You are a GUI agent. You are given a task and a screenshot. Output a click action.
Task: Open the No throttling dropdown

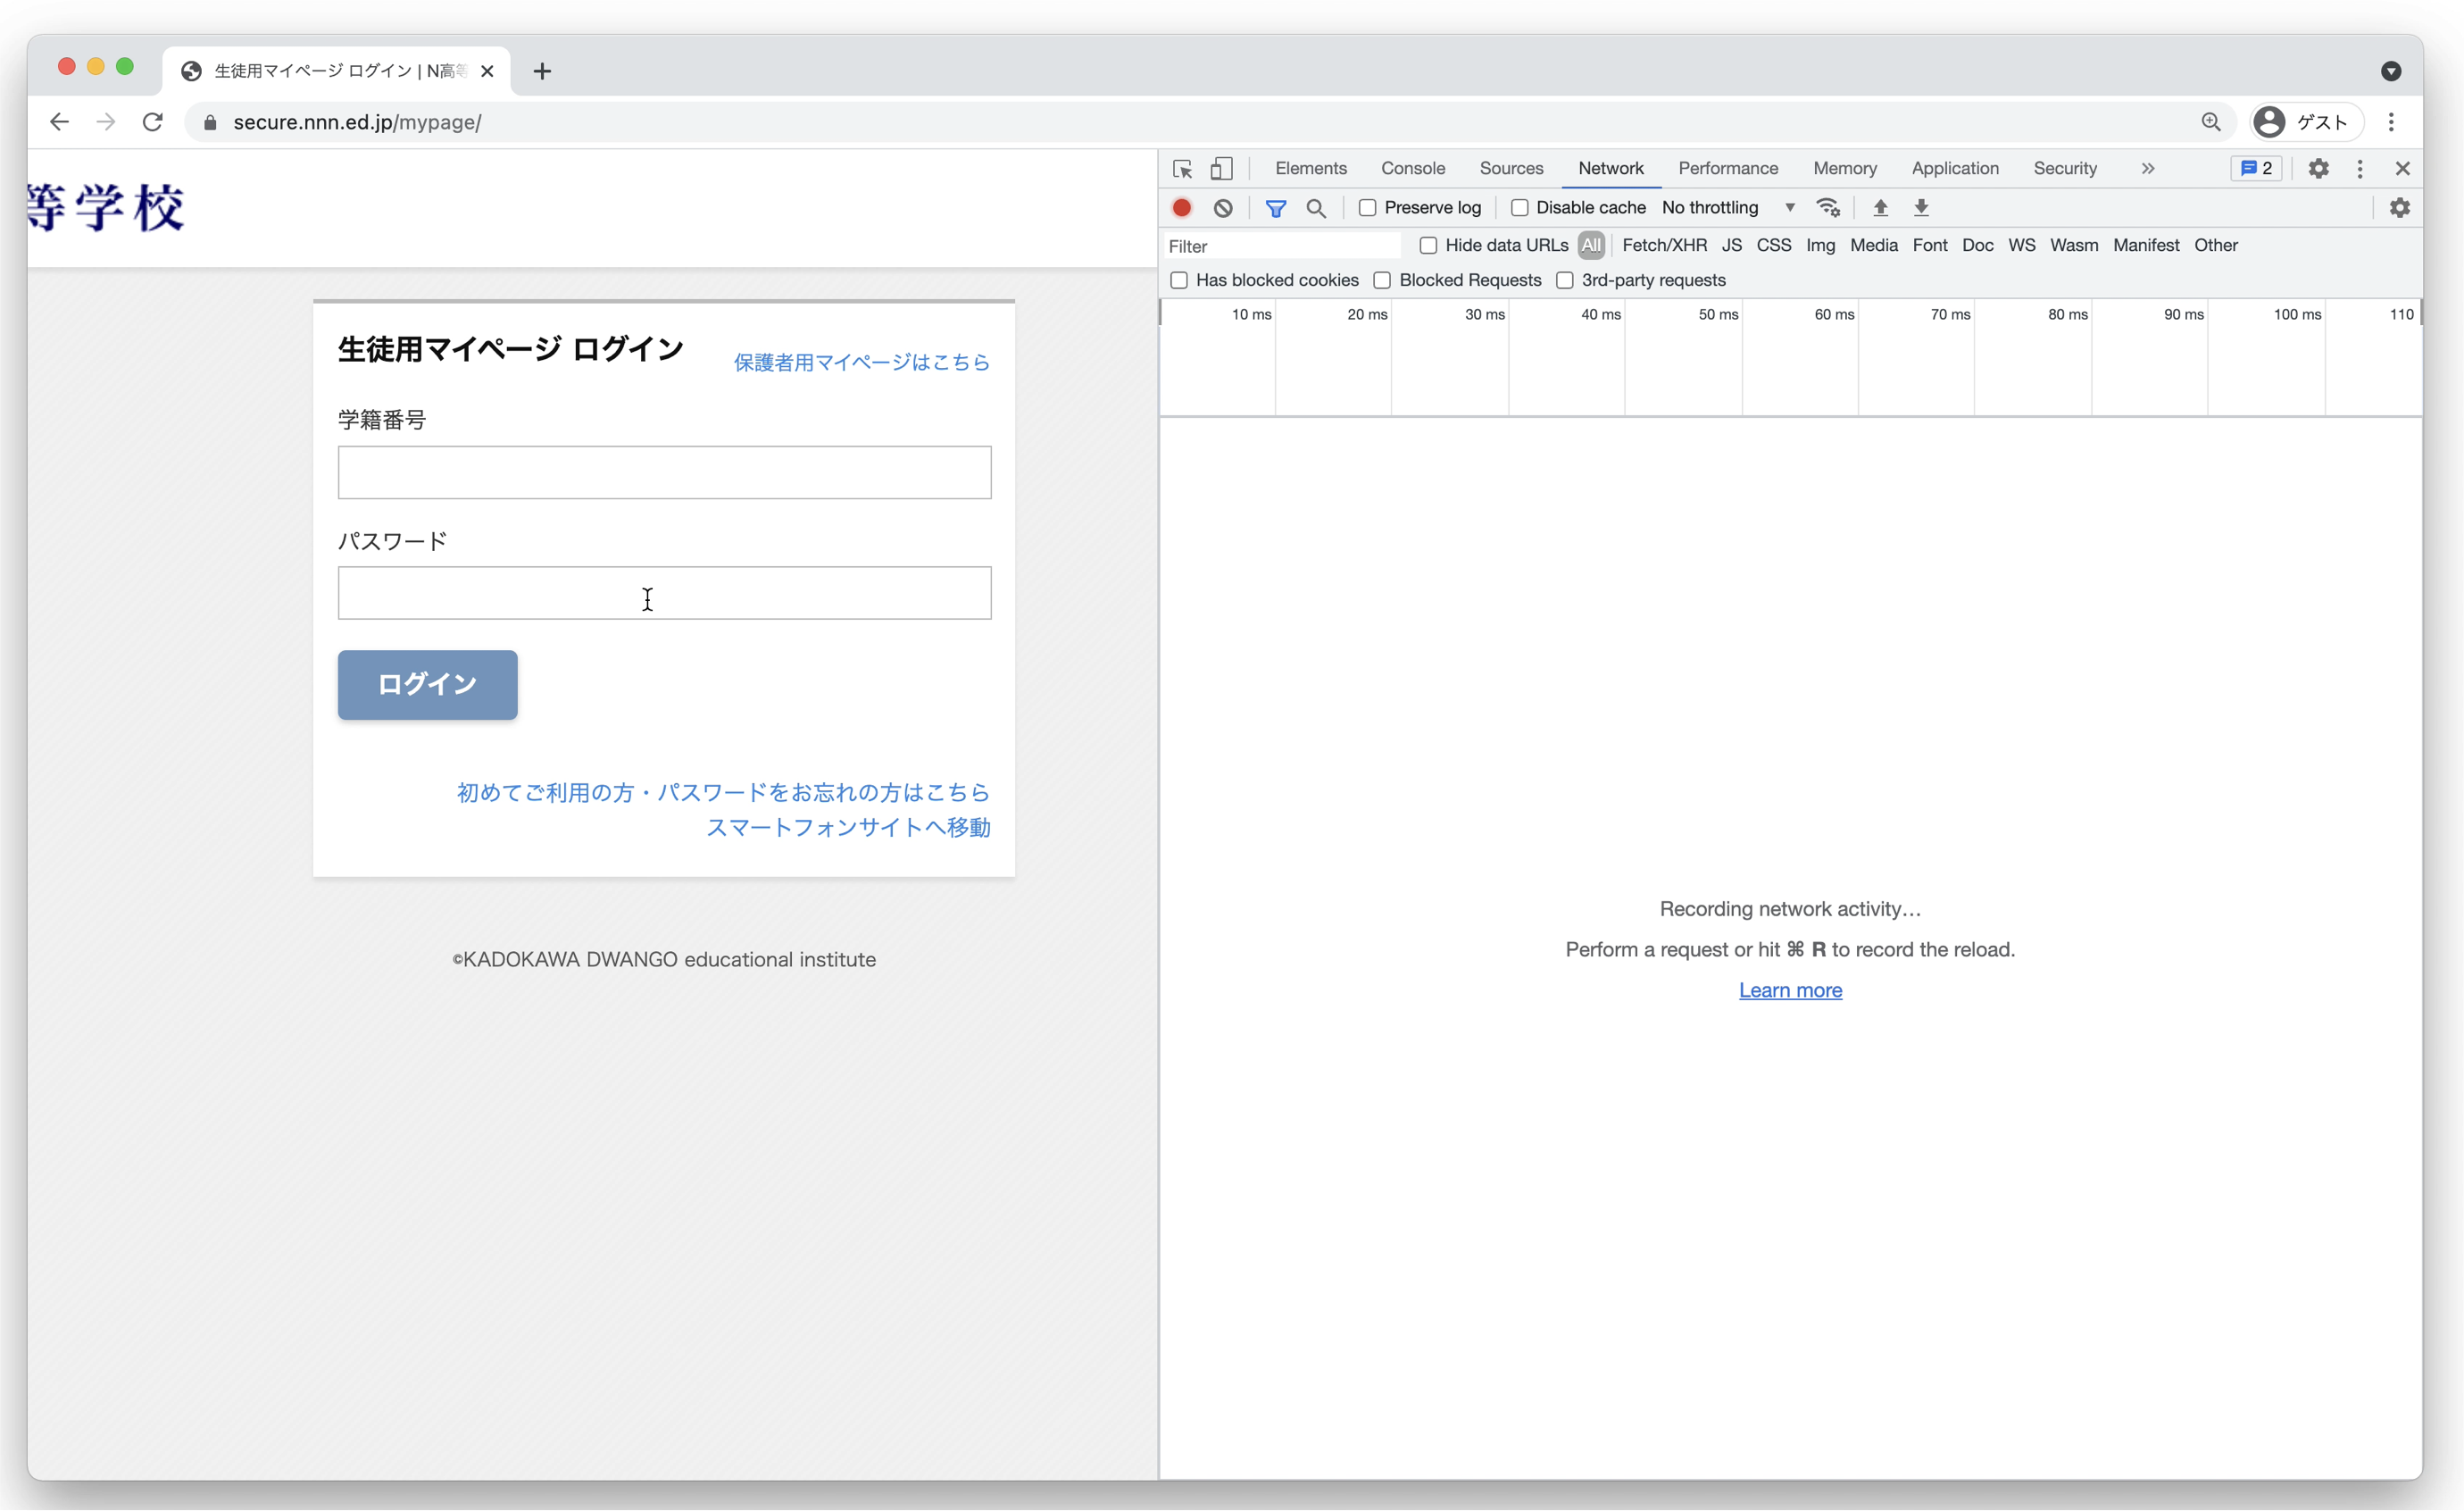click(1728, 208)
